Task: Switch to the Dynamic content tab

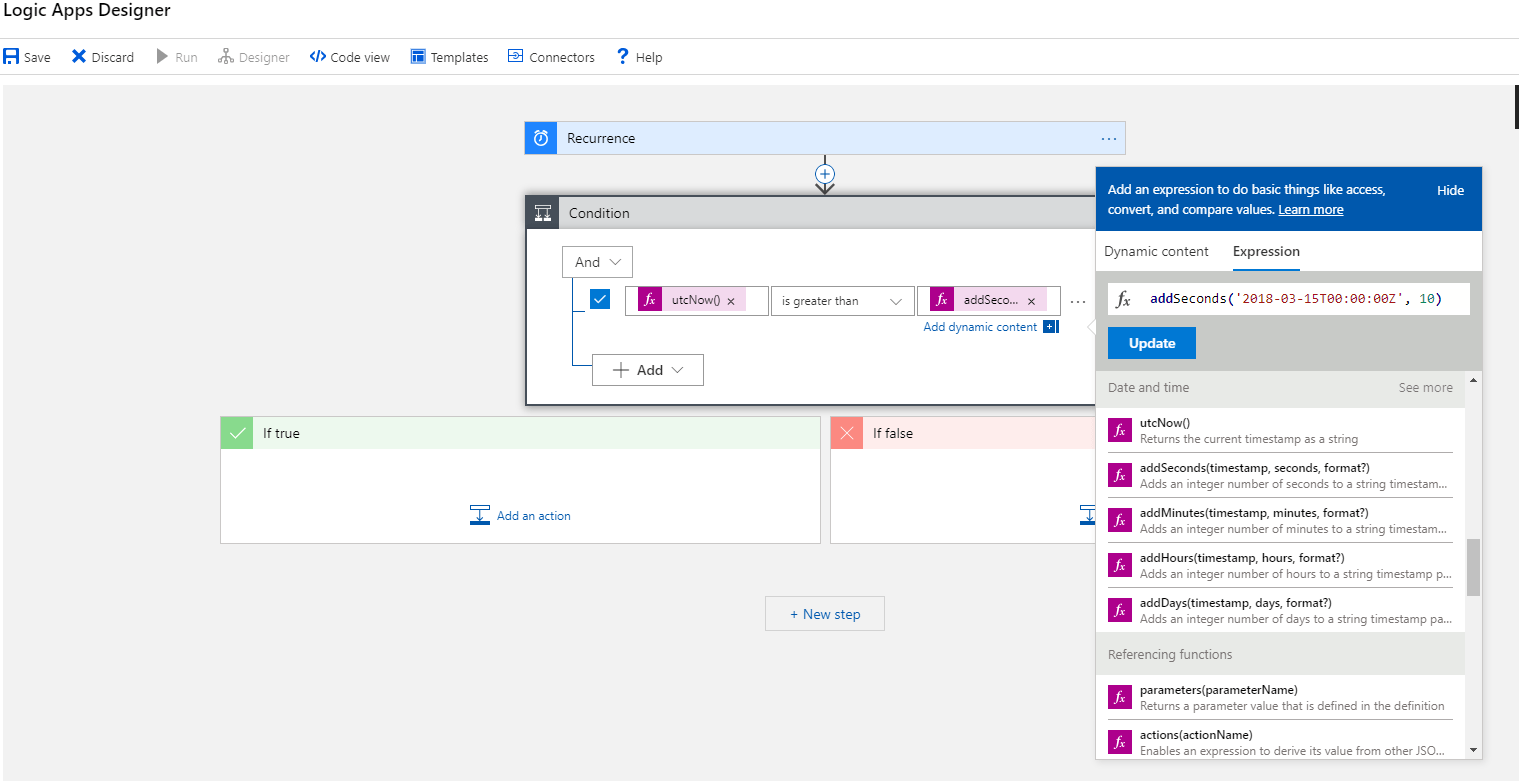Action: [x=1156, y=252]
